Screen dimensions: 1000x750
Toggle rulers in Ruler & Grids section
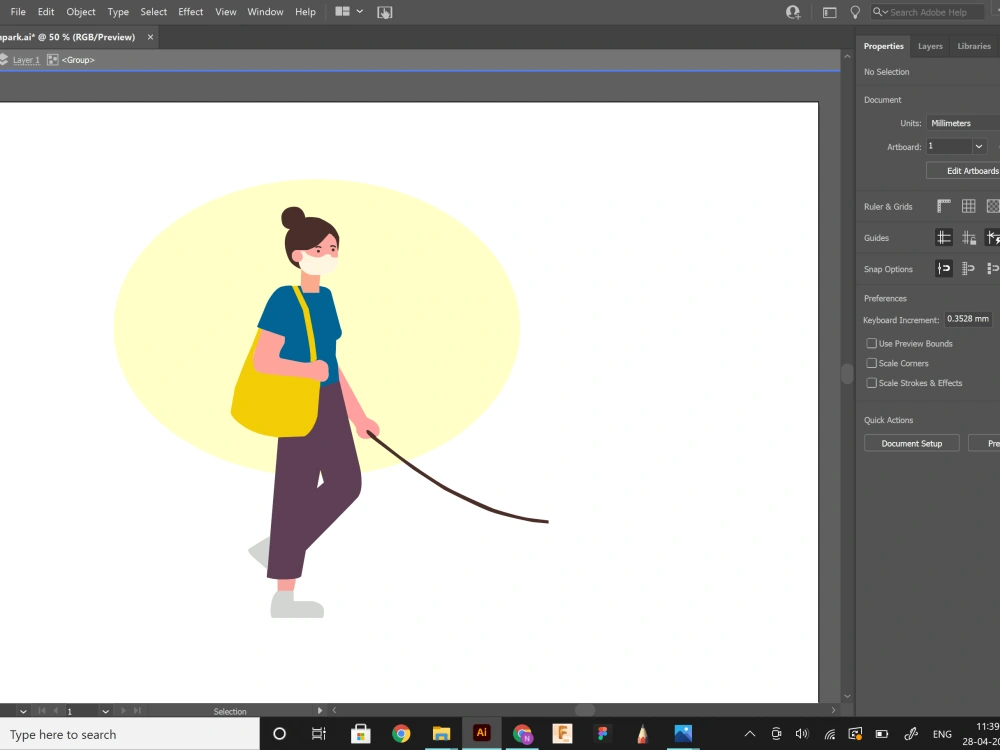[944, 206]
